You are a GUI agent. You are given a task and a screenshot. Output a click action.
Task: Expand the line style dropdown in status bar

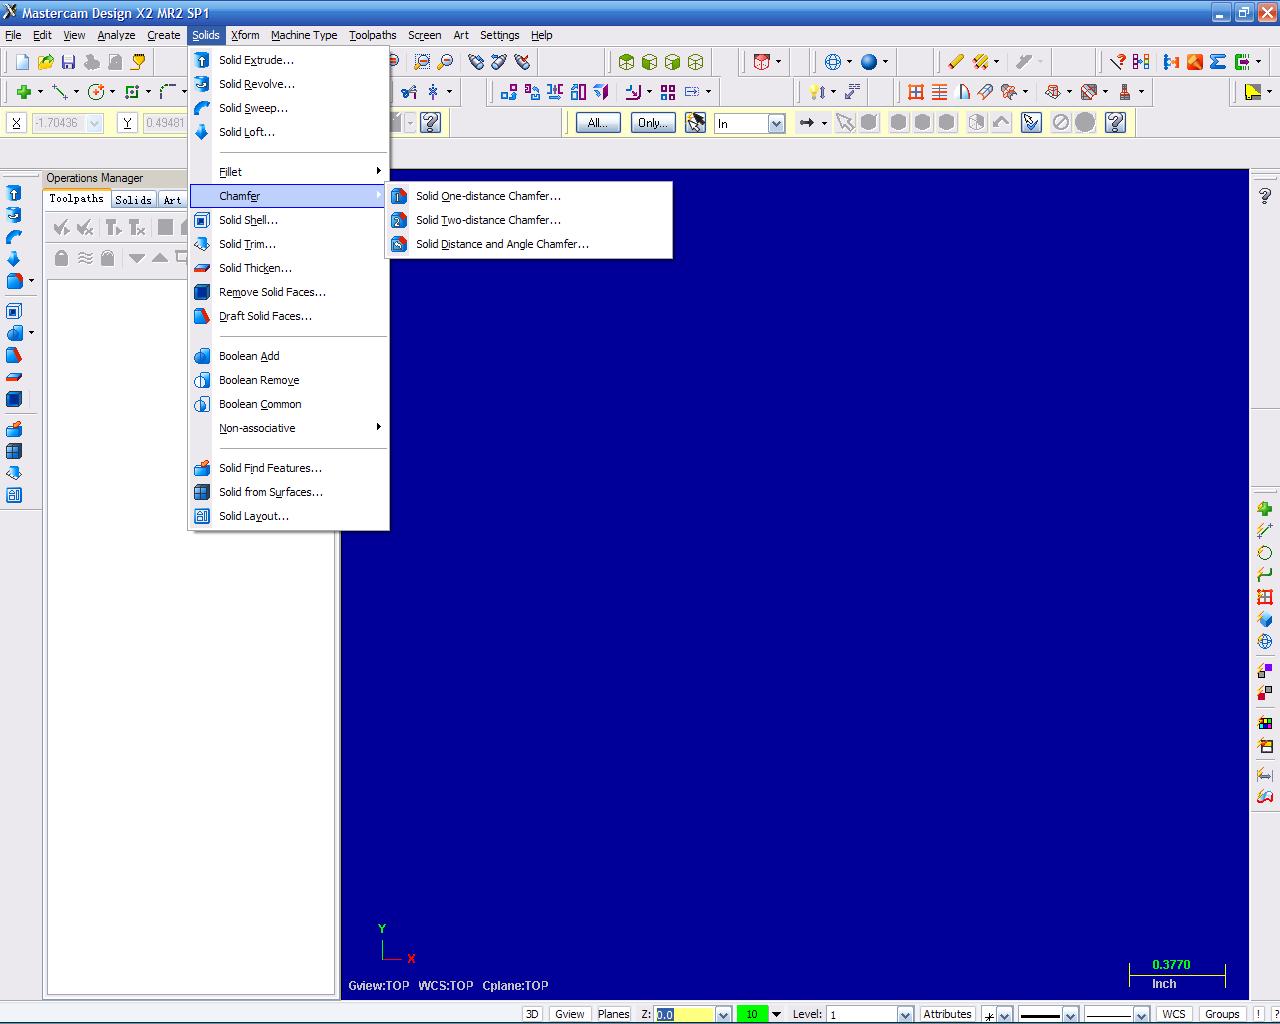click(1070, 1014)
